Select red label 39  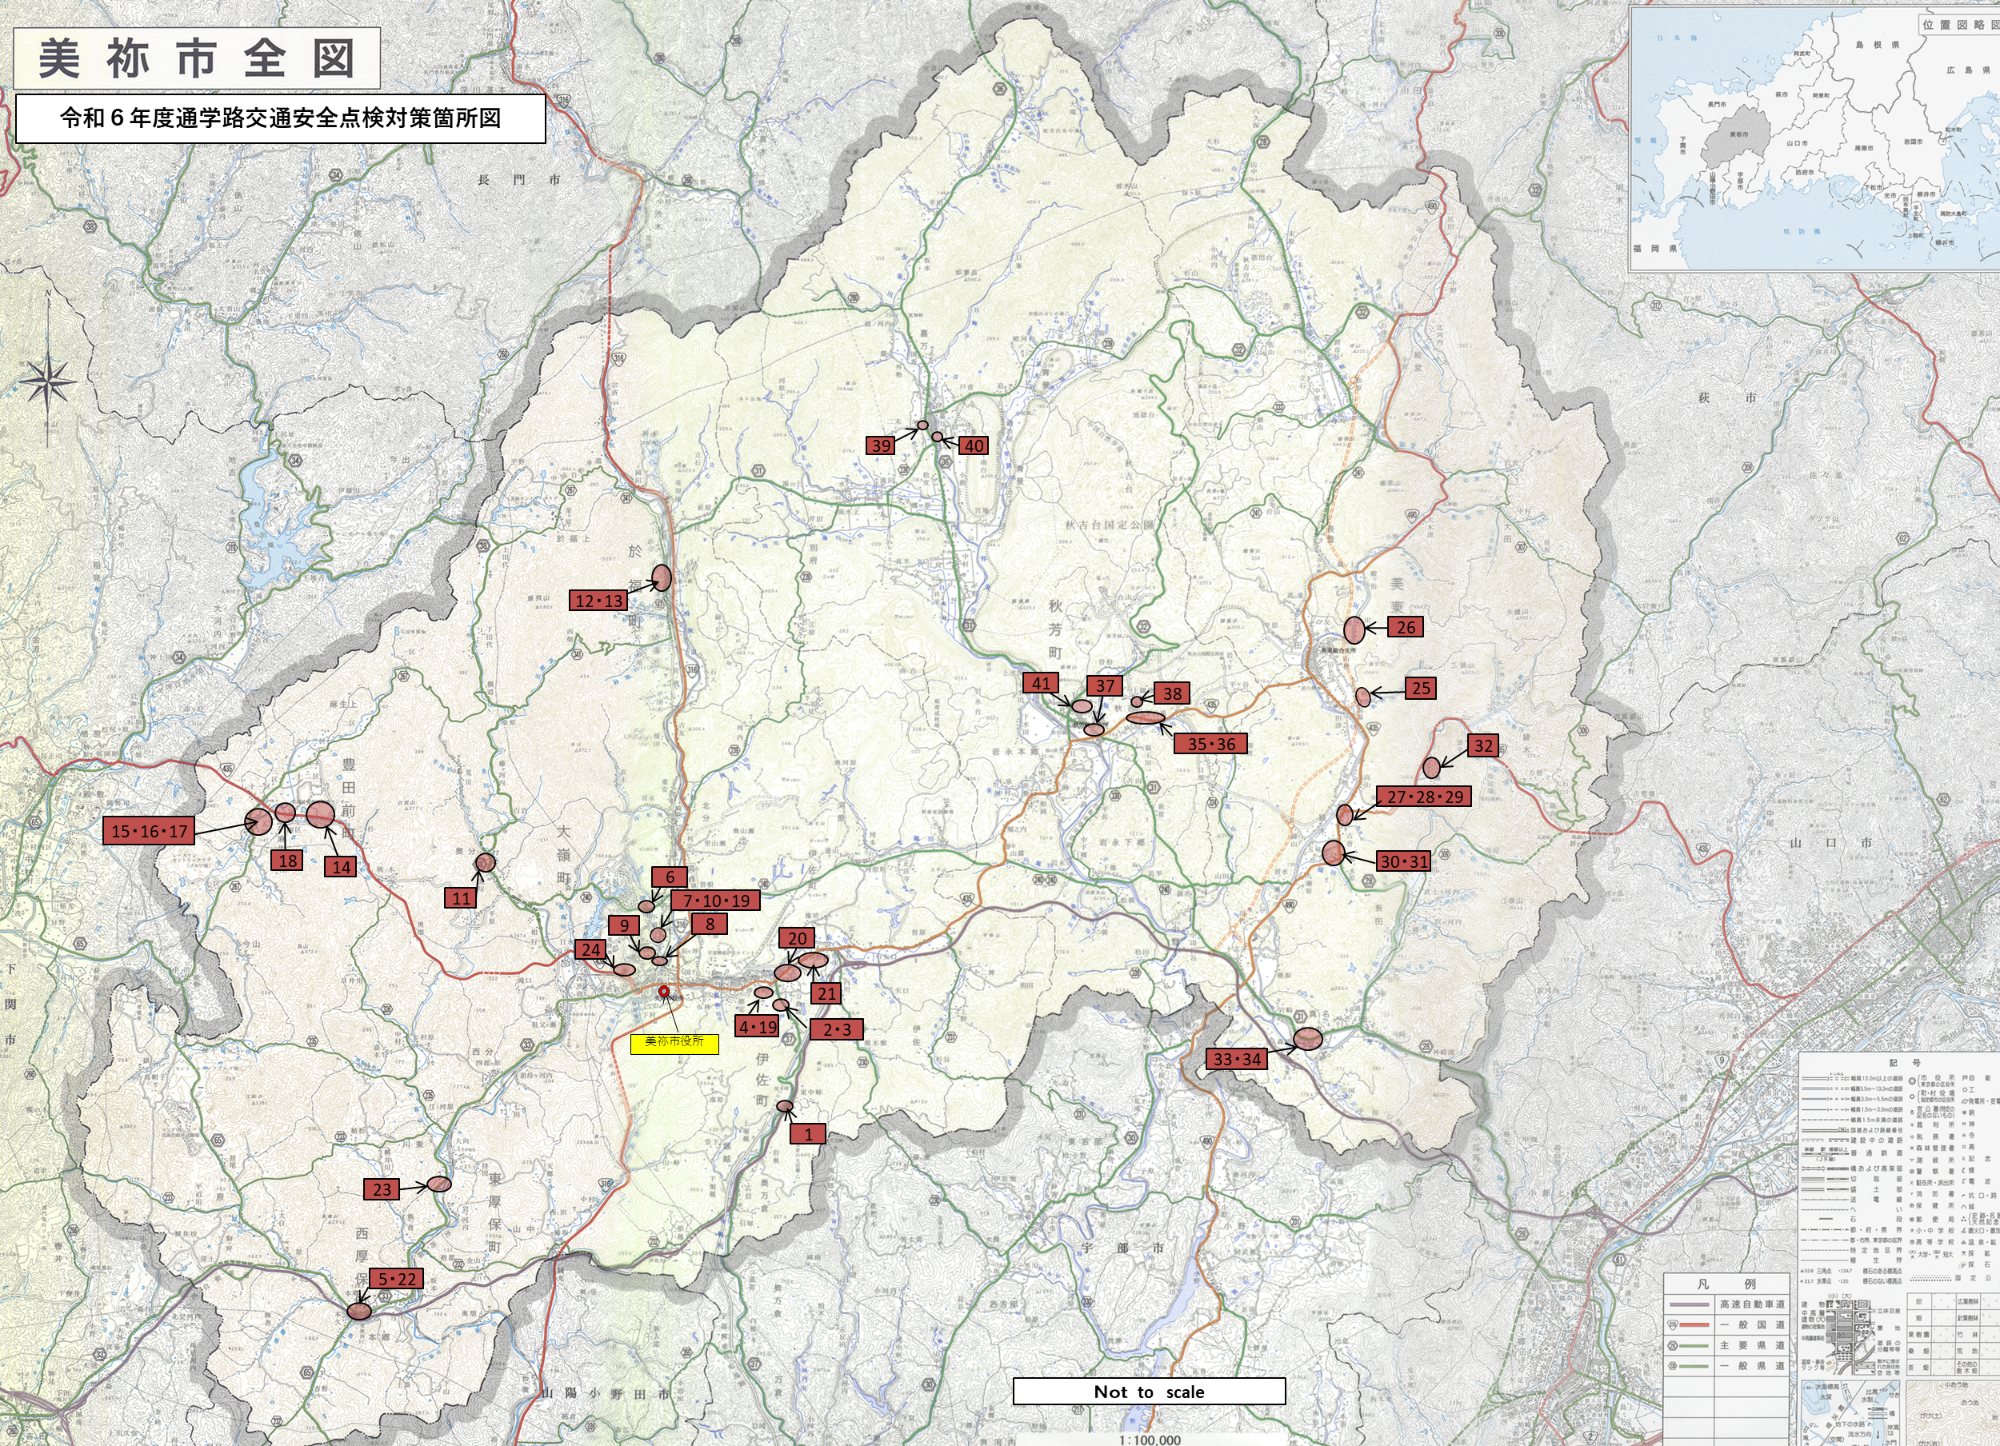pyautogui.click(x=881, y=446)
